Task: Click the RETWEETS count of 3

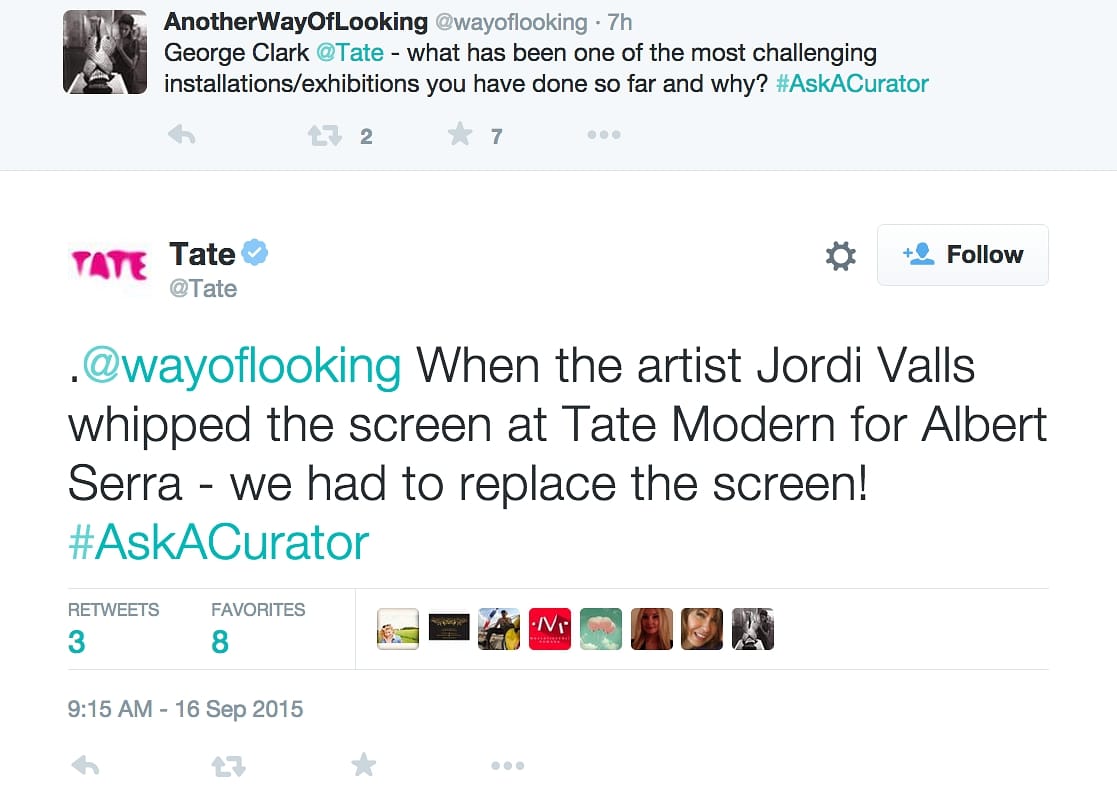Action: coord(76,641)
